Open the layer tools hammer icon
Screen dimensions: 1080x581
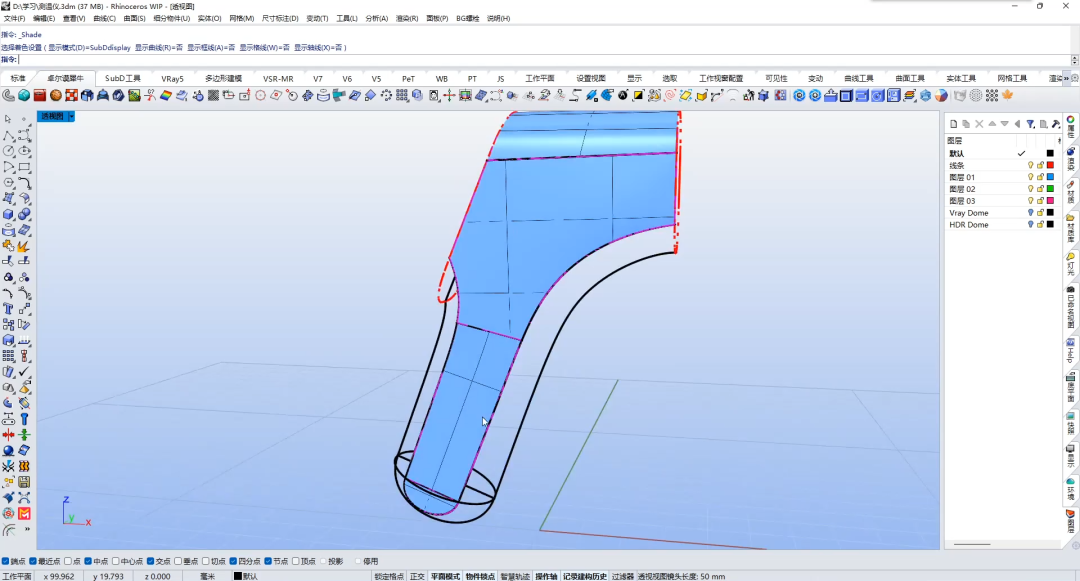click(1056, 124)
